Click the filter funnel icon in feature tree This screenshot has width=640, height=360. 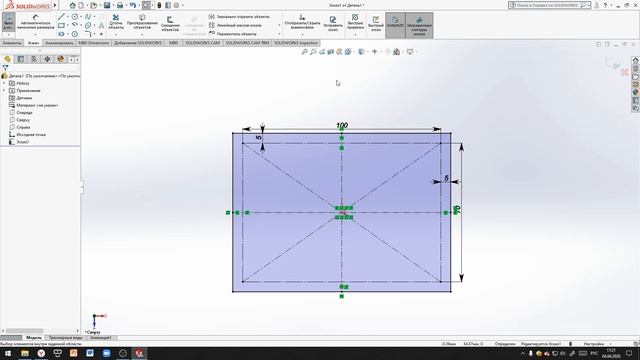(x=5, y=68)
